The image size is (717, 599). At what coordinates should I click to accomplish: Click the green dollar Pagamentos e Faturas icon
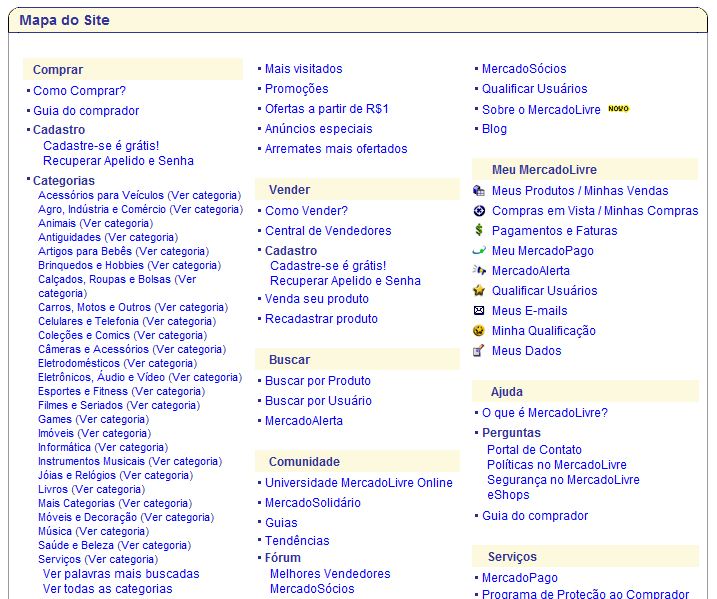click(479, 230)
